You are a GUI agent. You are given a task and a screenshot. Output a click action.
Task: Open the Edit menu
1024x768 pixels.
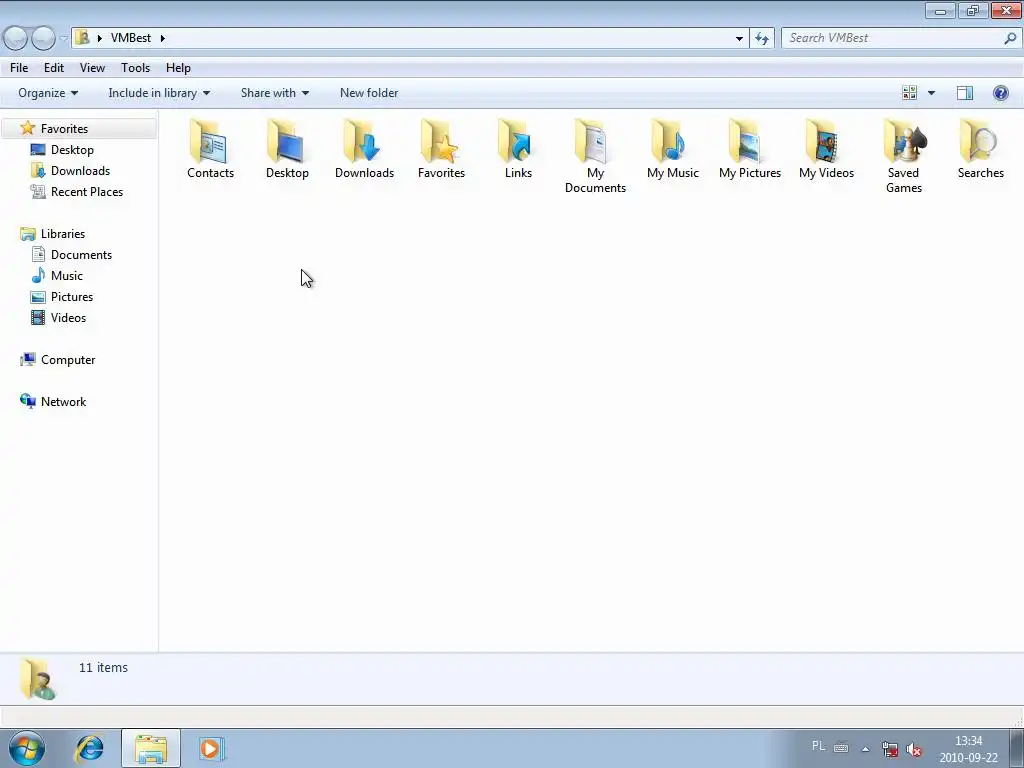pyautogui.click(x=54, y=68)
